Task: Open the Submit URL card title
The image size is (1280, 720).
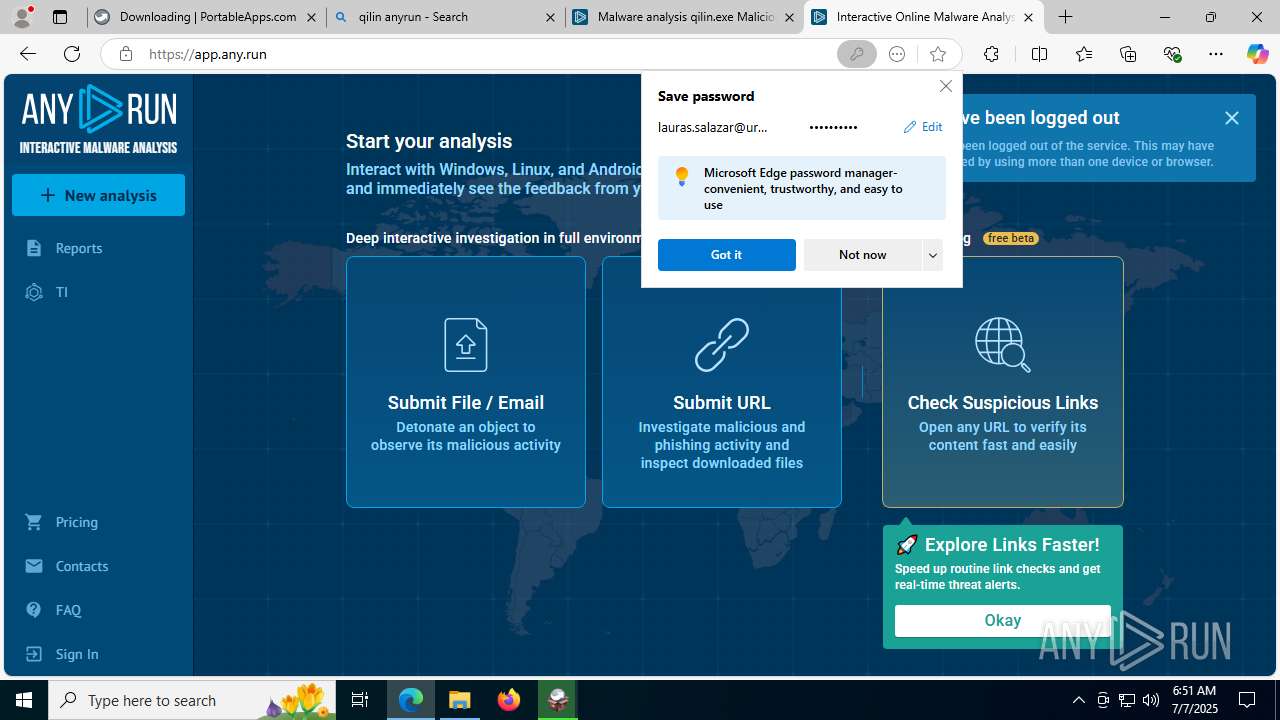Action: pyautogui.click(x=722, y=403)
